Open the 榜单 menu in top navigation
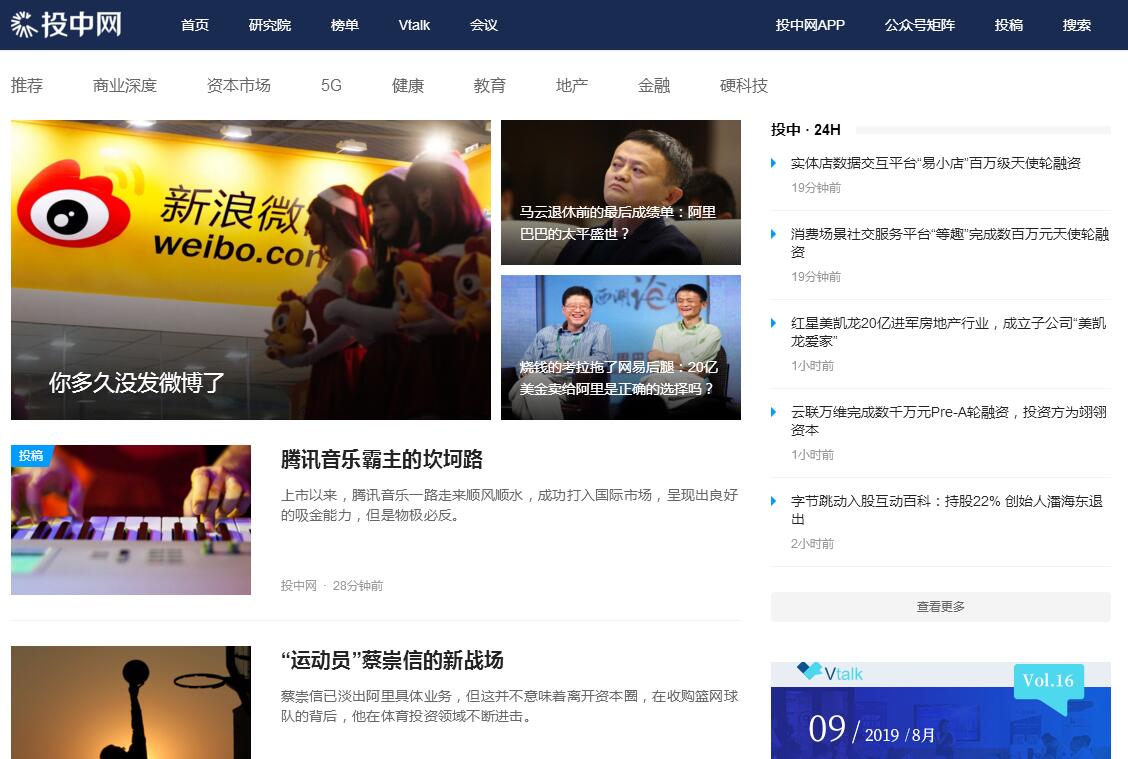This screenshot has height=759, width=1128. click(344, 25)
